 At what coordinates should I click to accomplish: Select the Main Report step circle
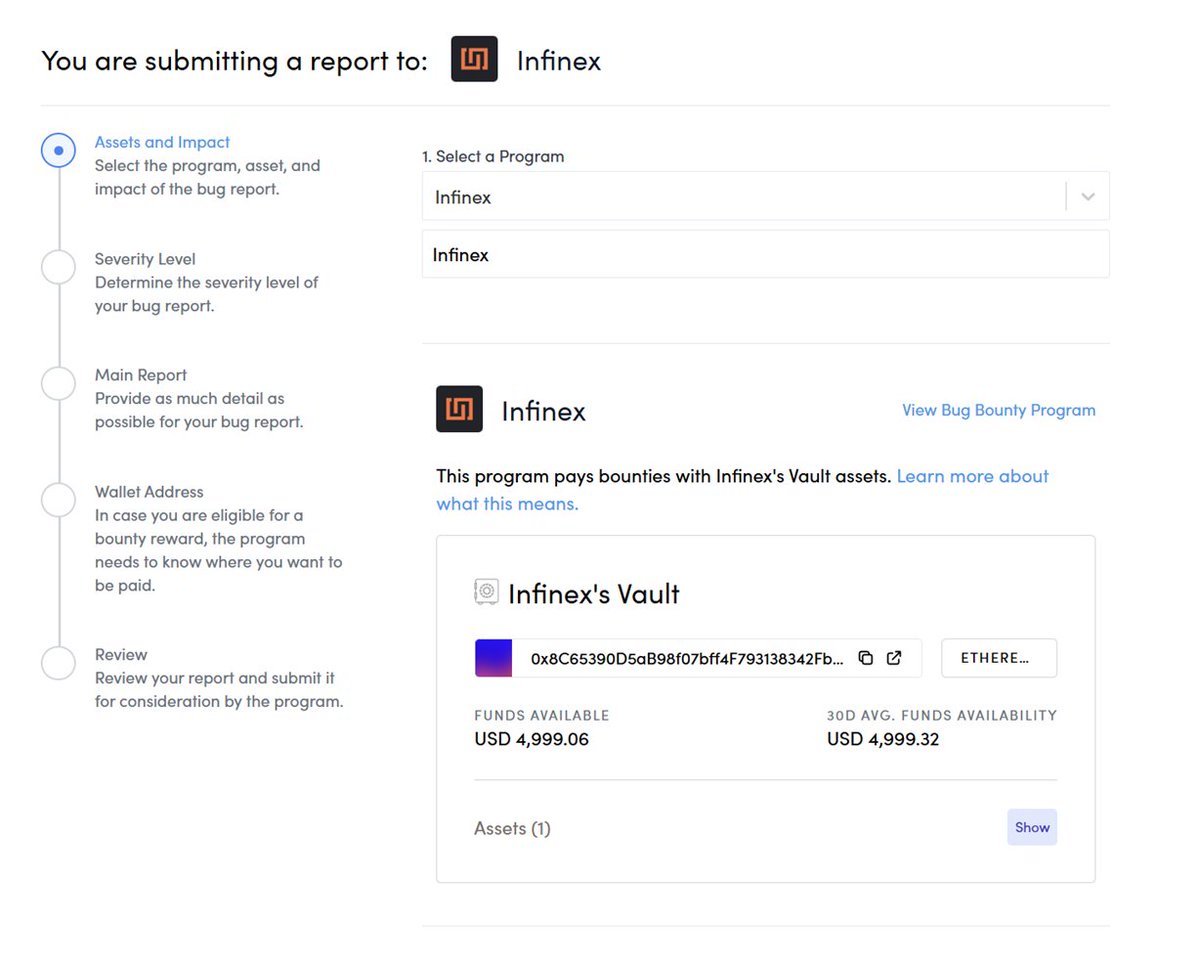[59, 384]
